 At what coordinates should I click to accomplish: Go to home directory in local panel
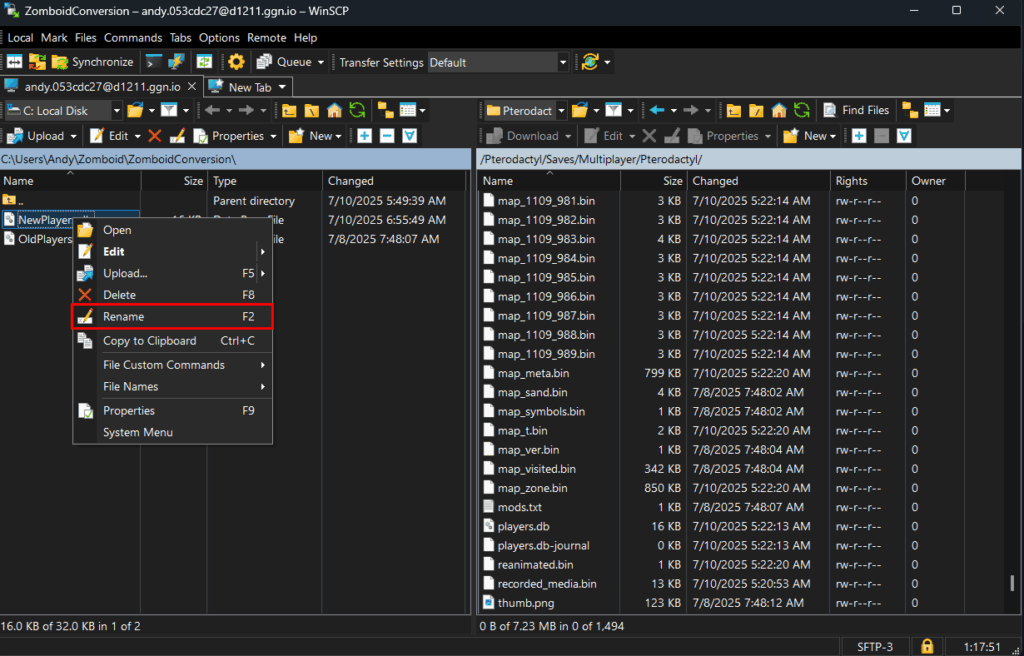pyautogui.click(x=334, y=110)
